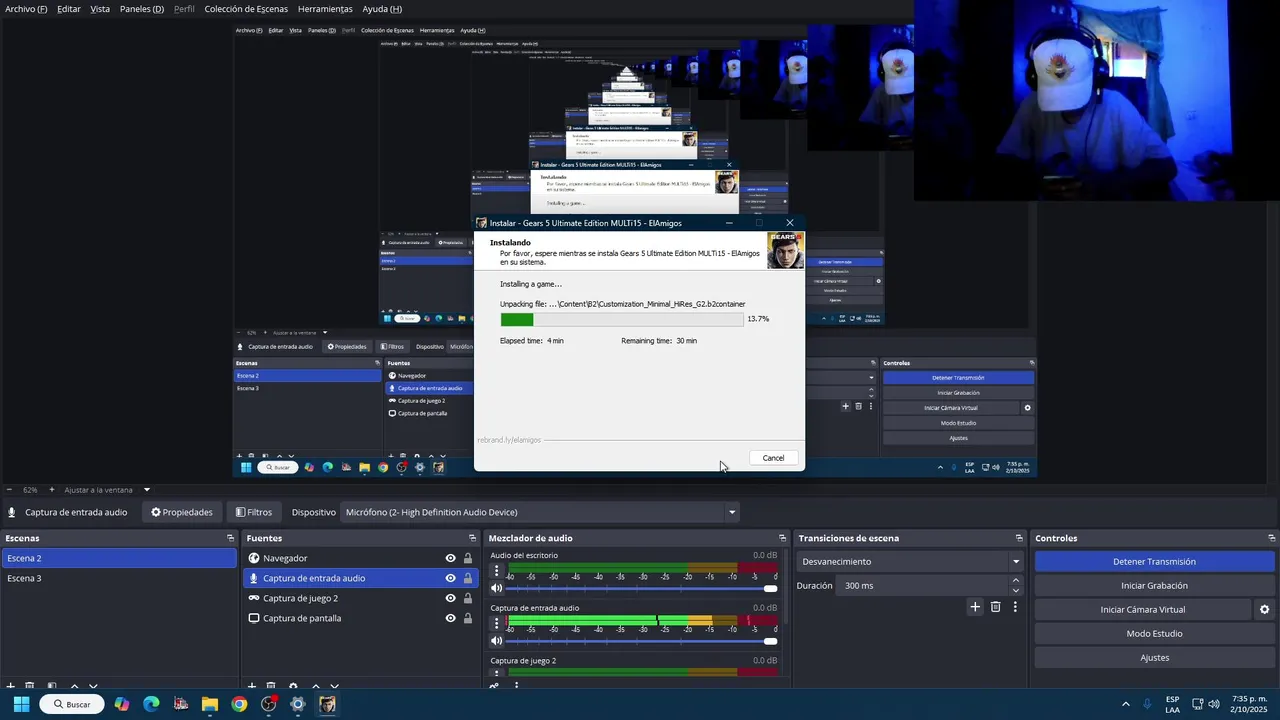1280x720 pixels.
Task: Adjust Captura de entrada audio volume slider
Action: 642,641
